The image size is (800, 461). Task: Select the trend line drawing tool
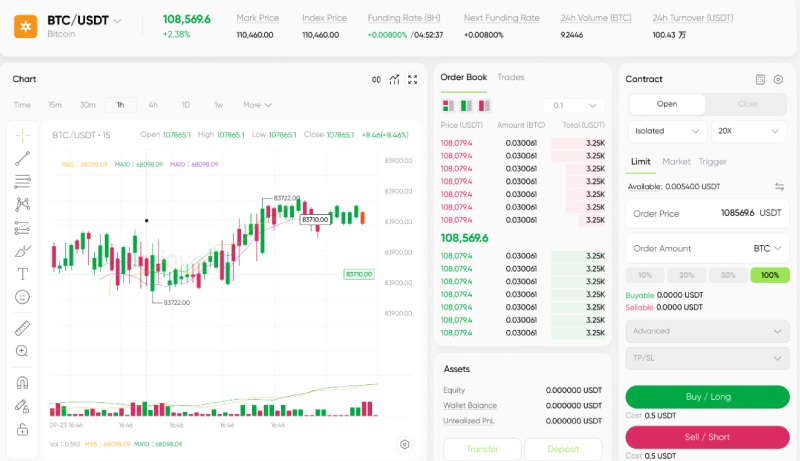tap(22, 159)
